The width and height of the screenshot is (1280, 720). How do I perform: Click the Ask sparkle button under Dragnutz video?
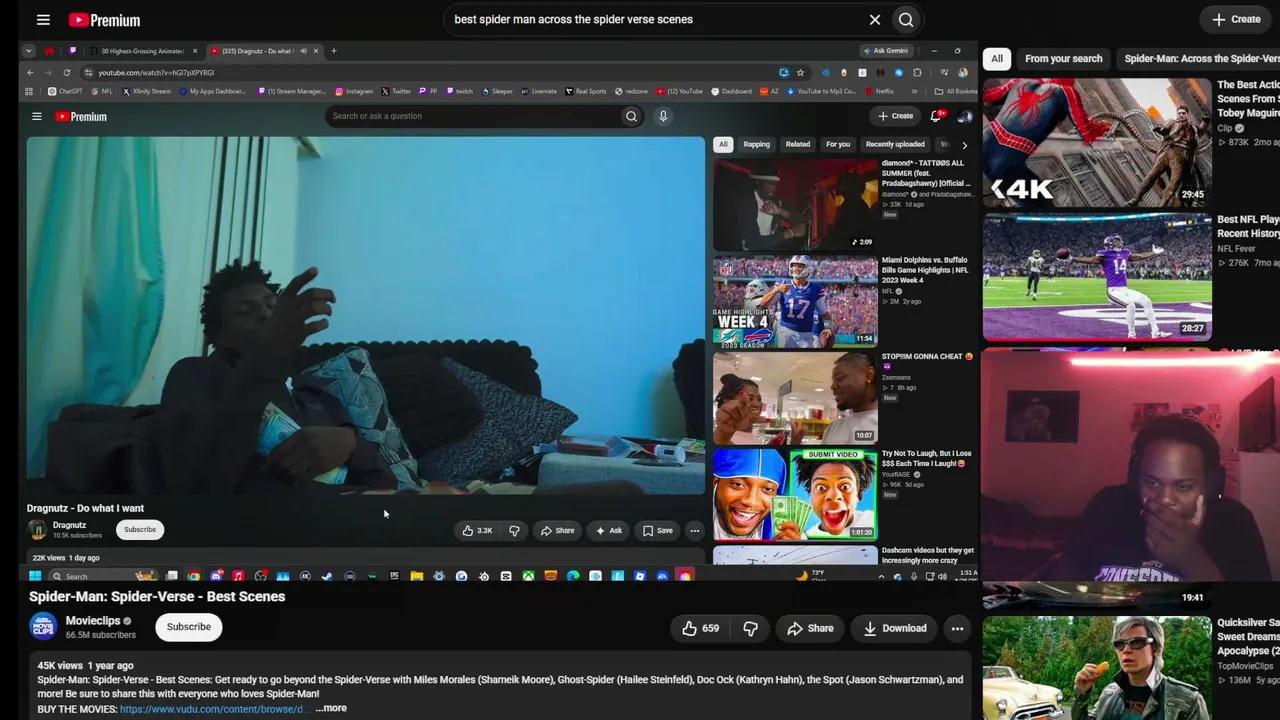608,530
